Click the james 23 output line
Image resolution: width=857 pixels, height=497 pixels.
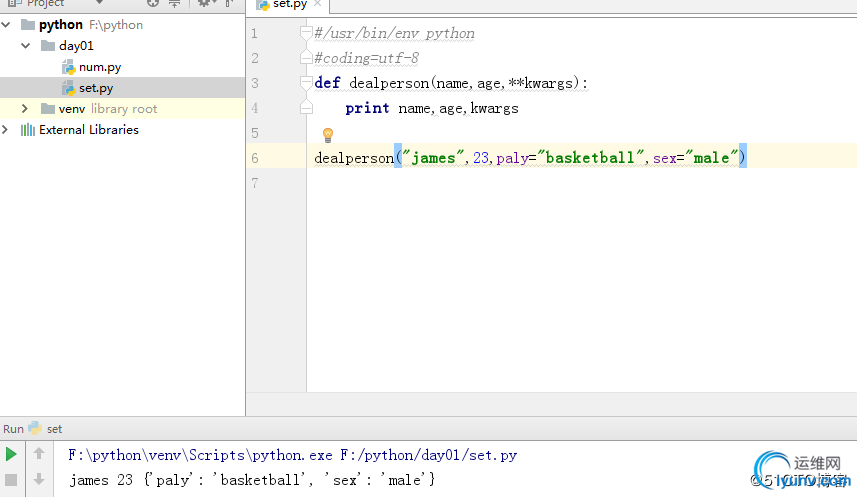pyautogui.click(x=252, y=480)
